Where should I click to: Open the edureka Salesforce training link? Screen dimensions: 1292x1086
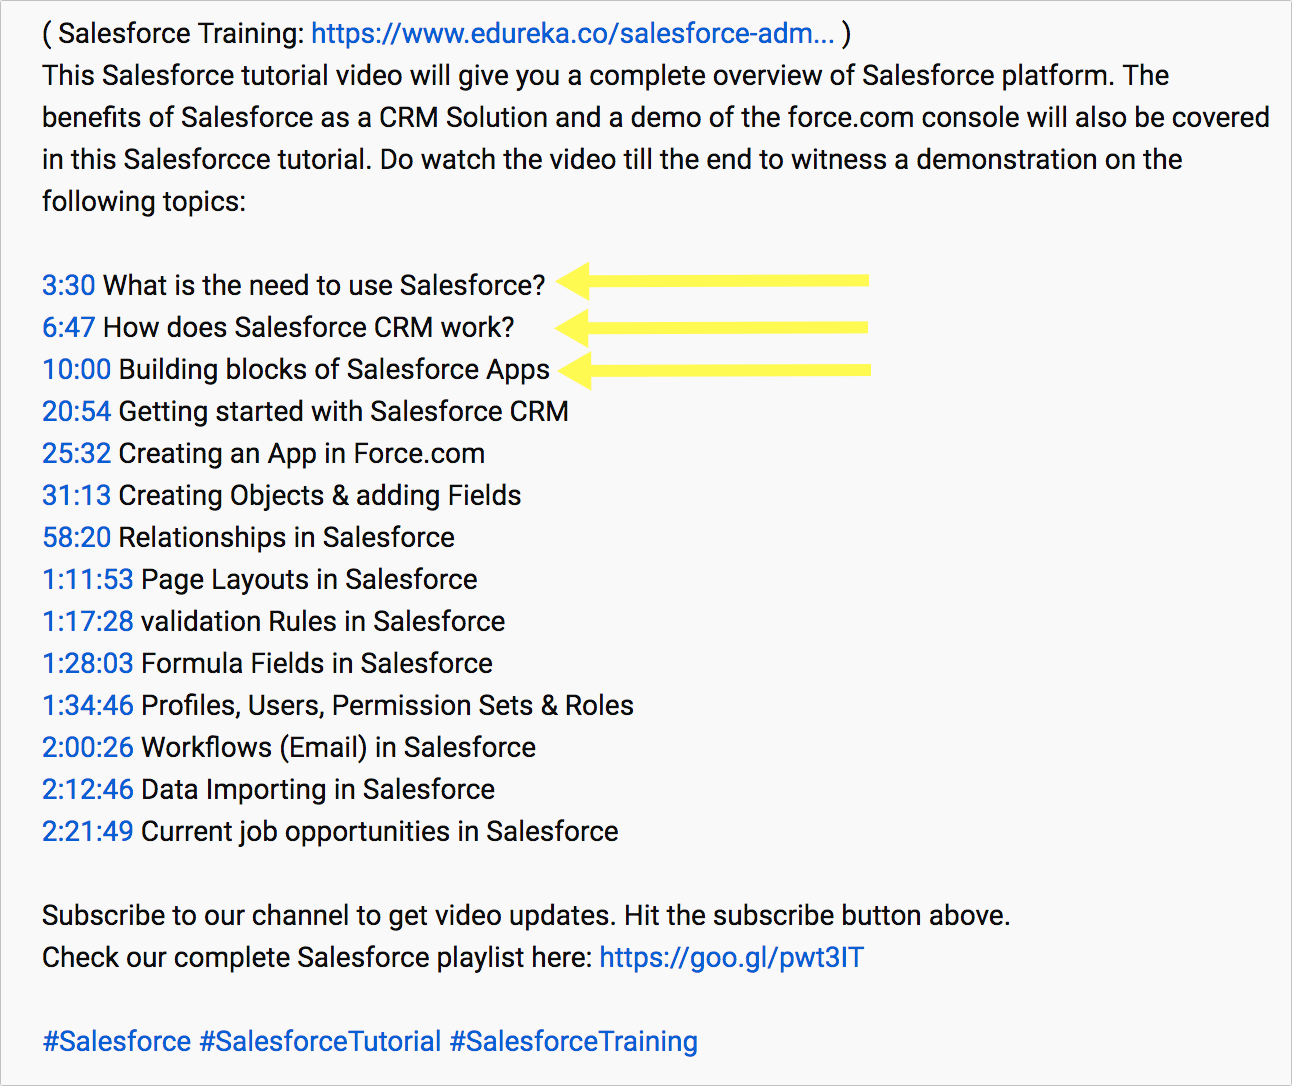click(x=572, y=34)
